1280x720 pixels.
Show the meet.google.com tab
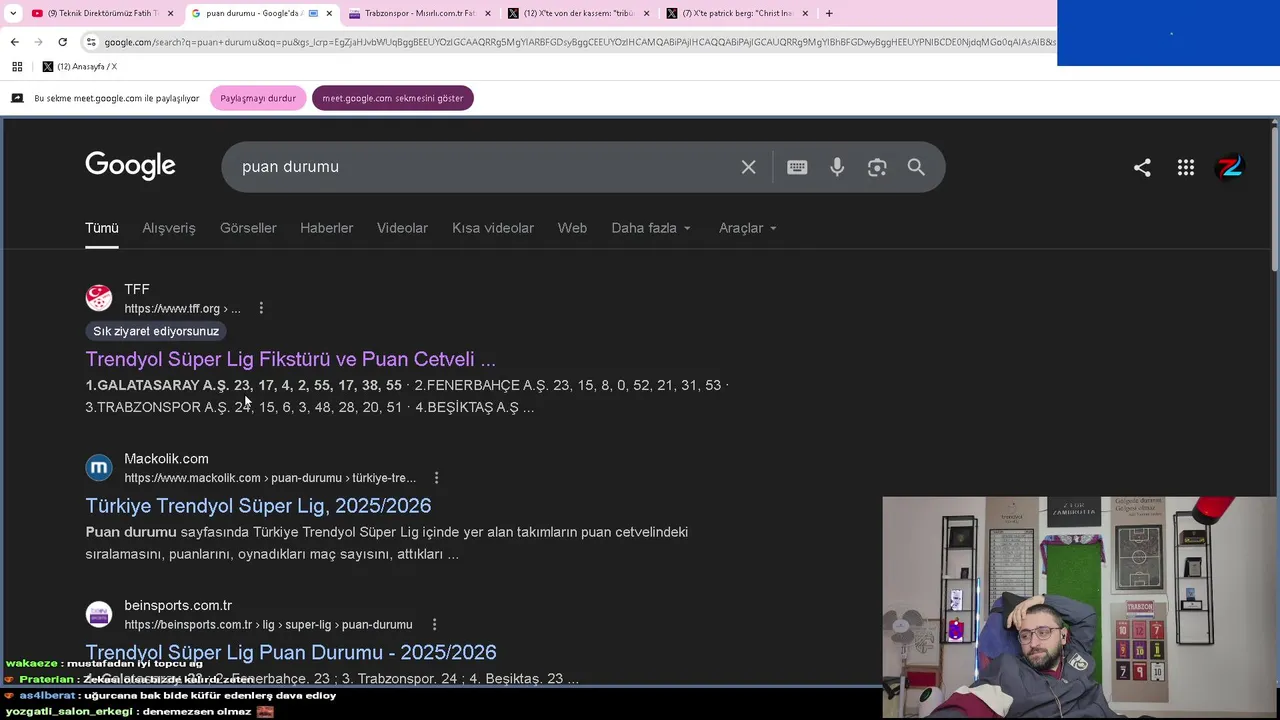click(x=393, y=98)
